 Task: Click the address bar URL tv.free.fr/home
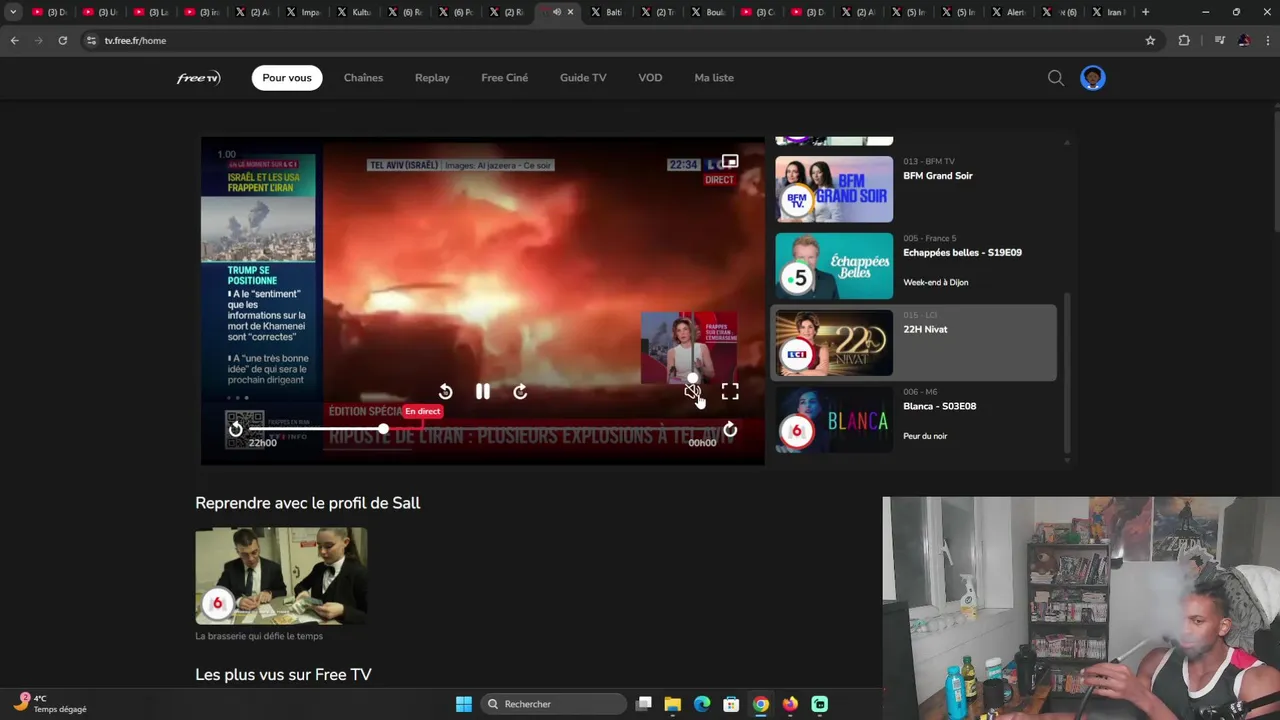[x=135, y=41]
